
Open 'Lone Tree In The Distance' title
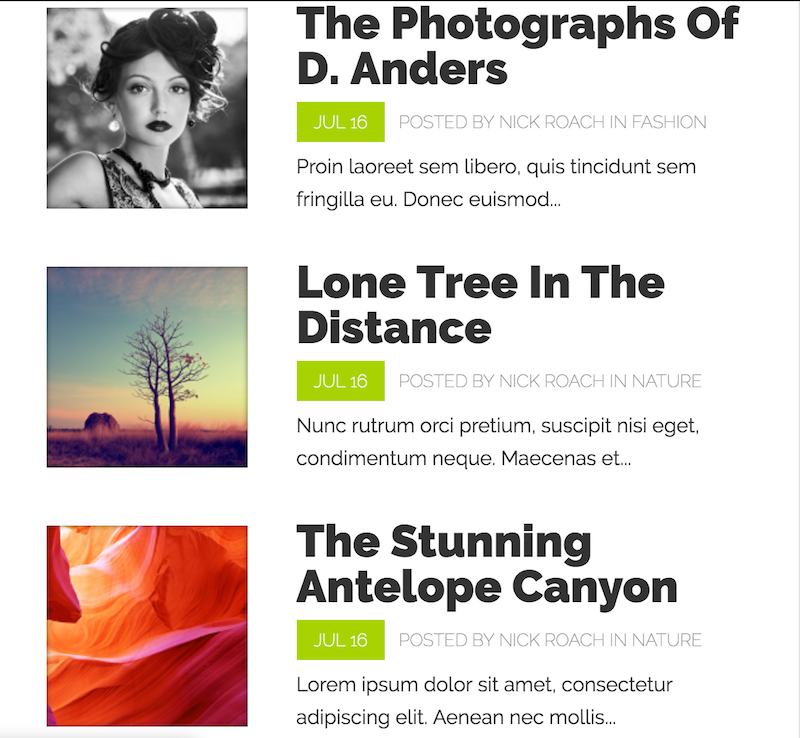(x=481, y=305)
